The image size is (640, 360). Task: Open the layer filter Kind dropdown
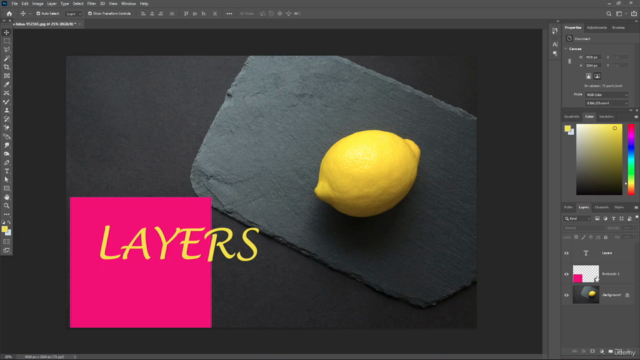[x=578, y=218]
